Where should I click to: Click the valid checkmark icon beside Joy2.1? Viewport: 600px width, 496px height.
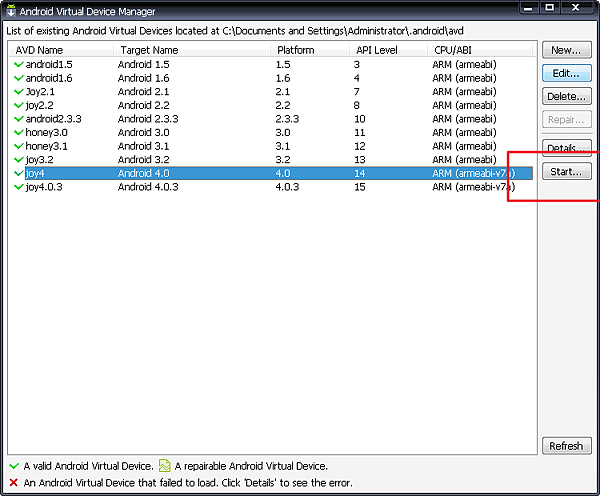18,91
